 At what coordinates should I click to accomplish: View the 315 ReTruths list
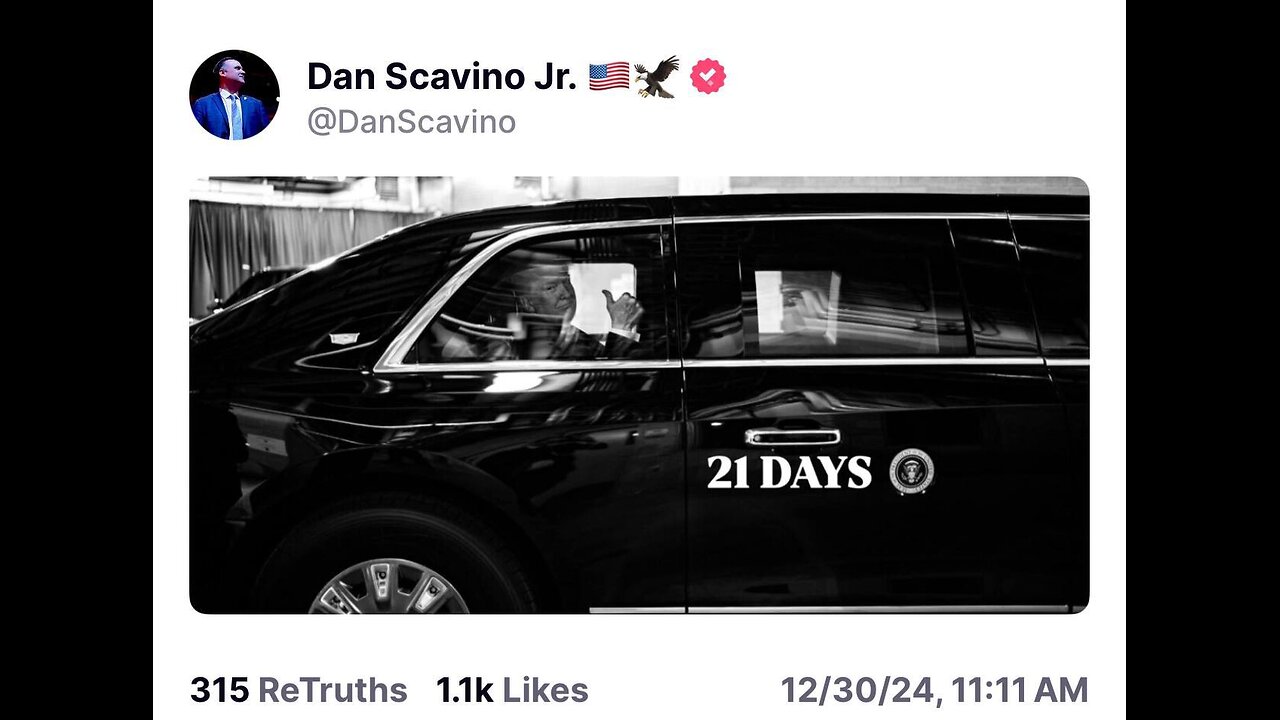(298, 690)
